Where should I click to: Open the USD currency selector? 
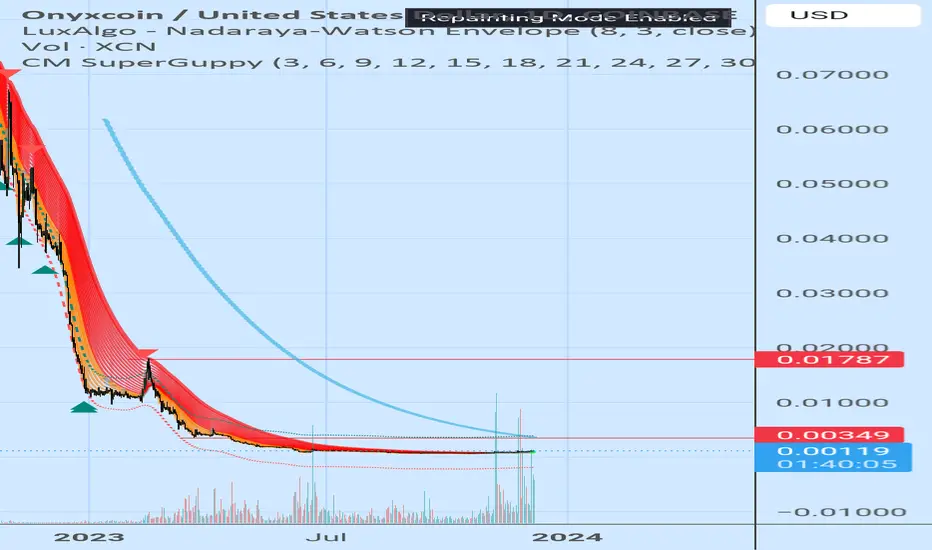tap(843, 15)
